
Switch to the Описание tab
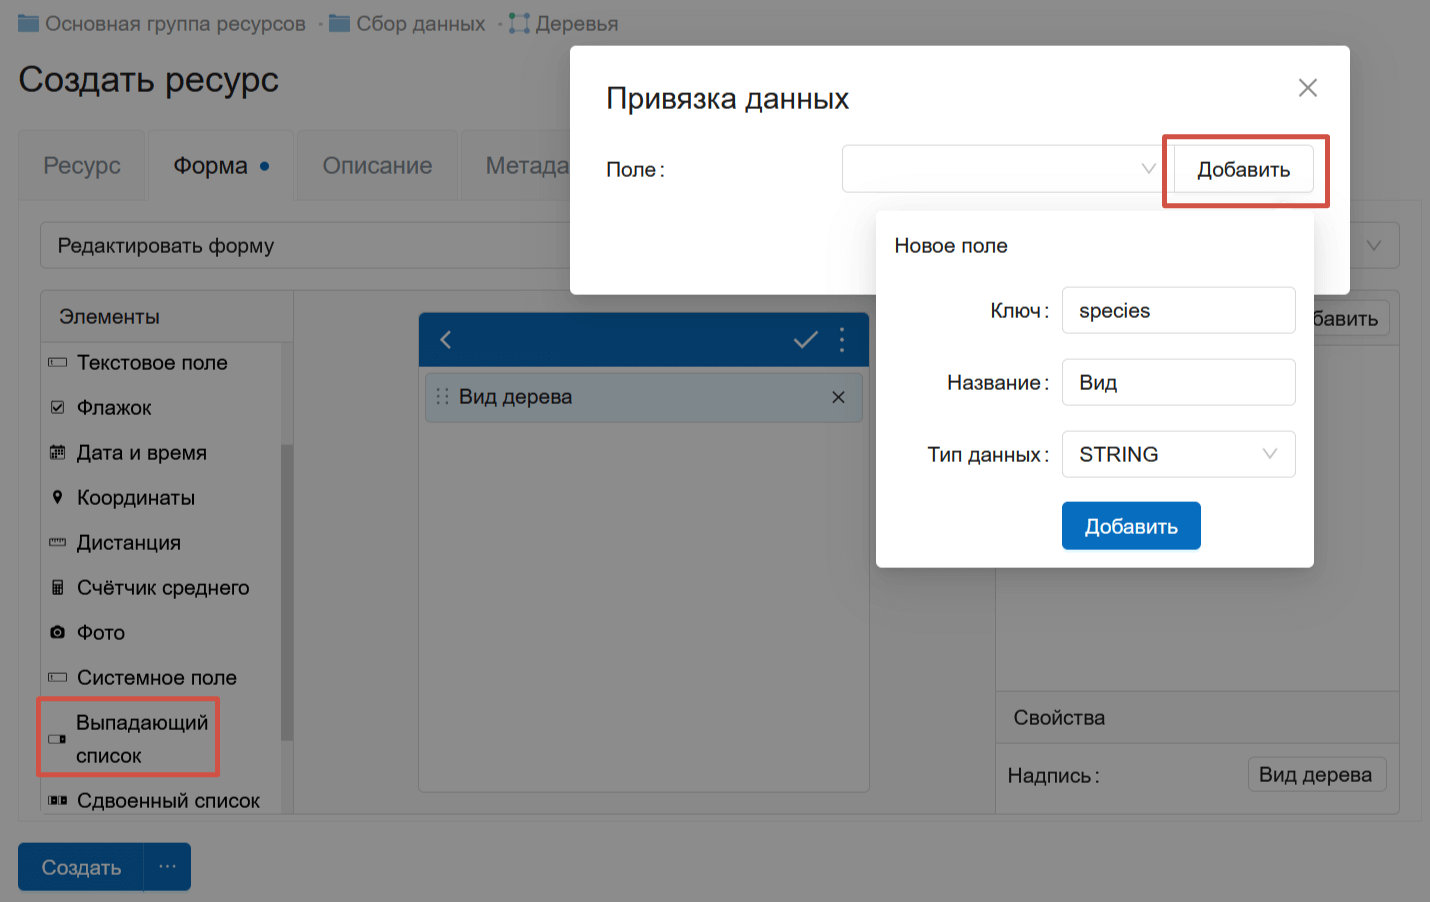tap(377, 166)
